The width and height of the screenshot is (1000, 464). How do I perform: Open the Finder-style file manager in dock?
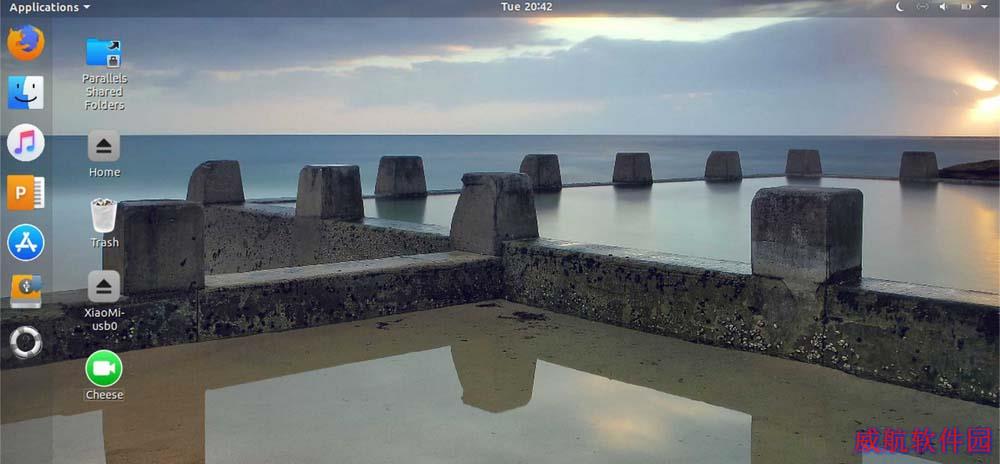26,92
